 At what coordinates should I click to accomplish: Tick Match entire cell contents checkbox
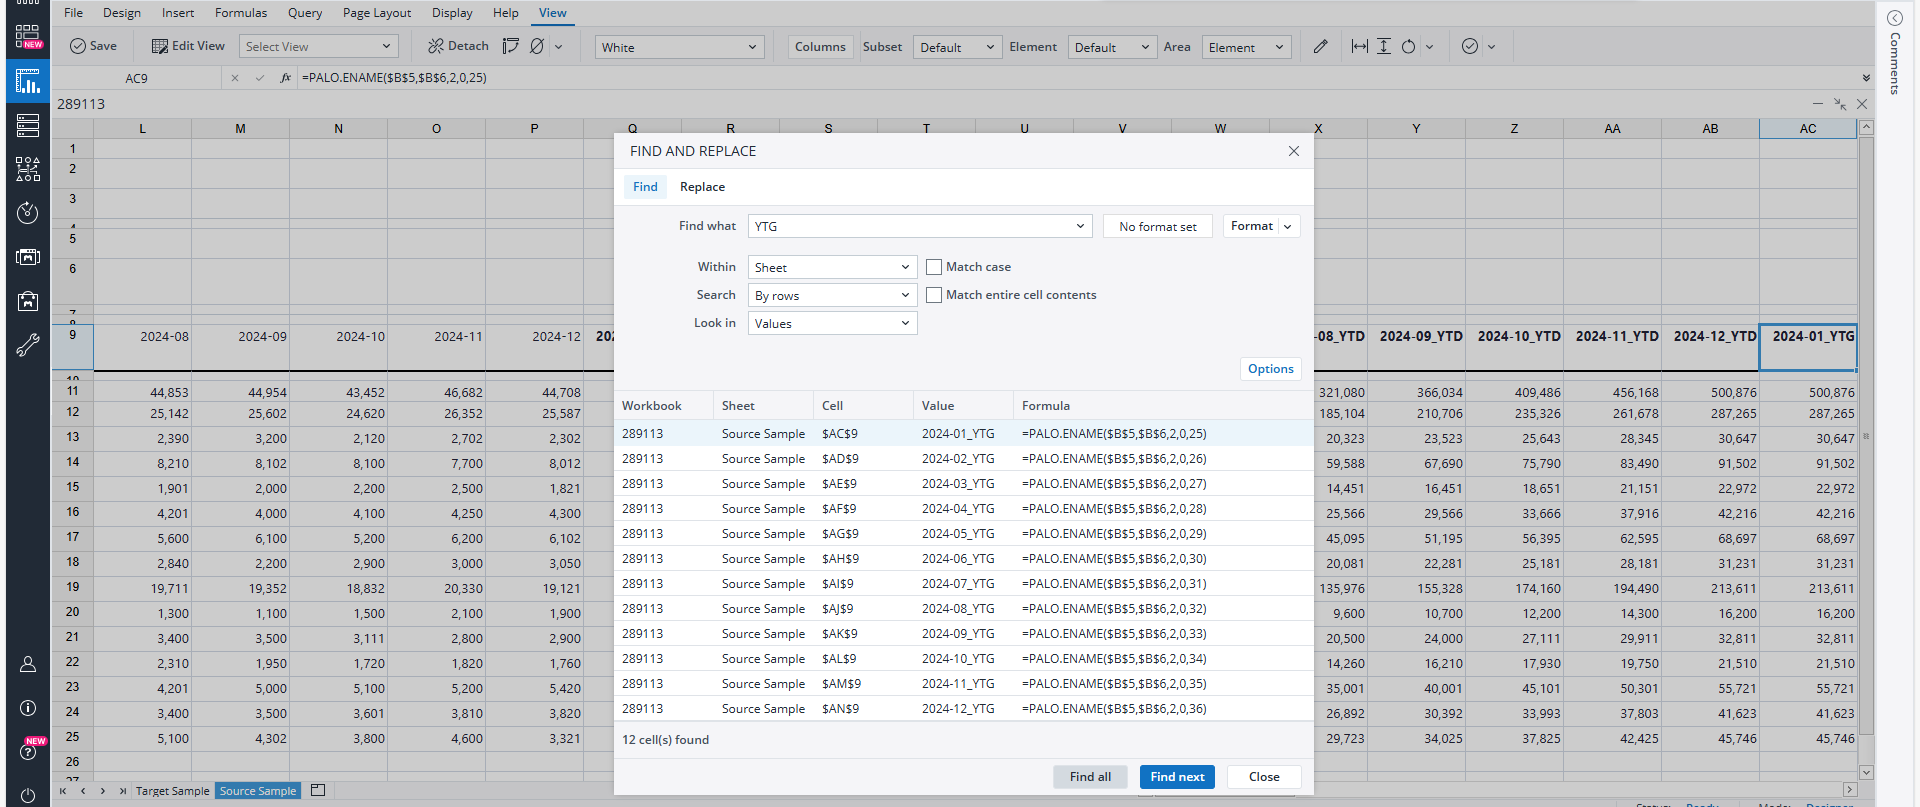[934, 295]
